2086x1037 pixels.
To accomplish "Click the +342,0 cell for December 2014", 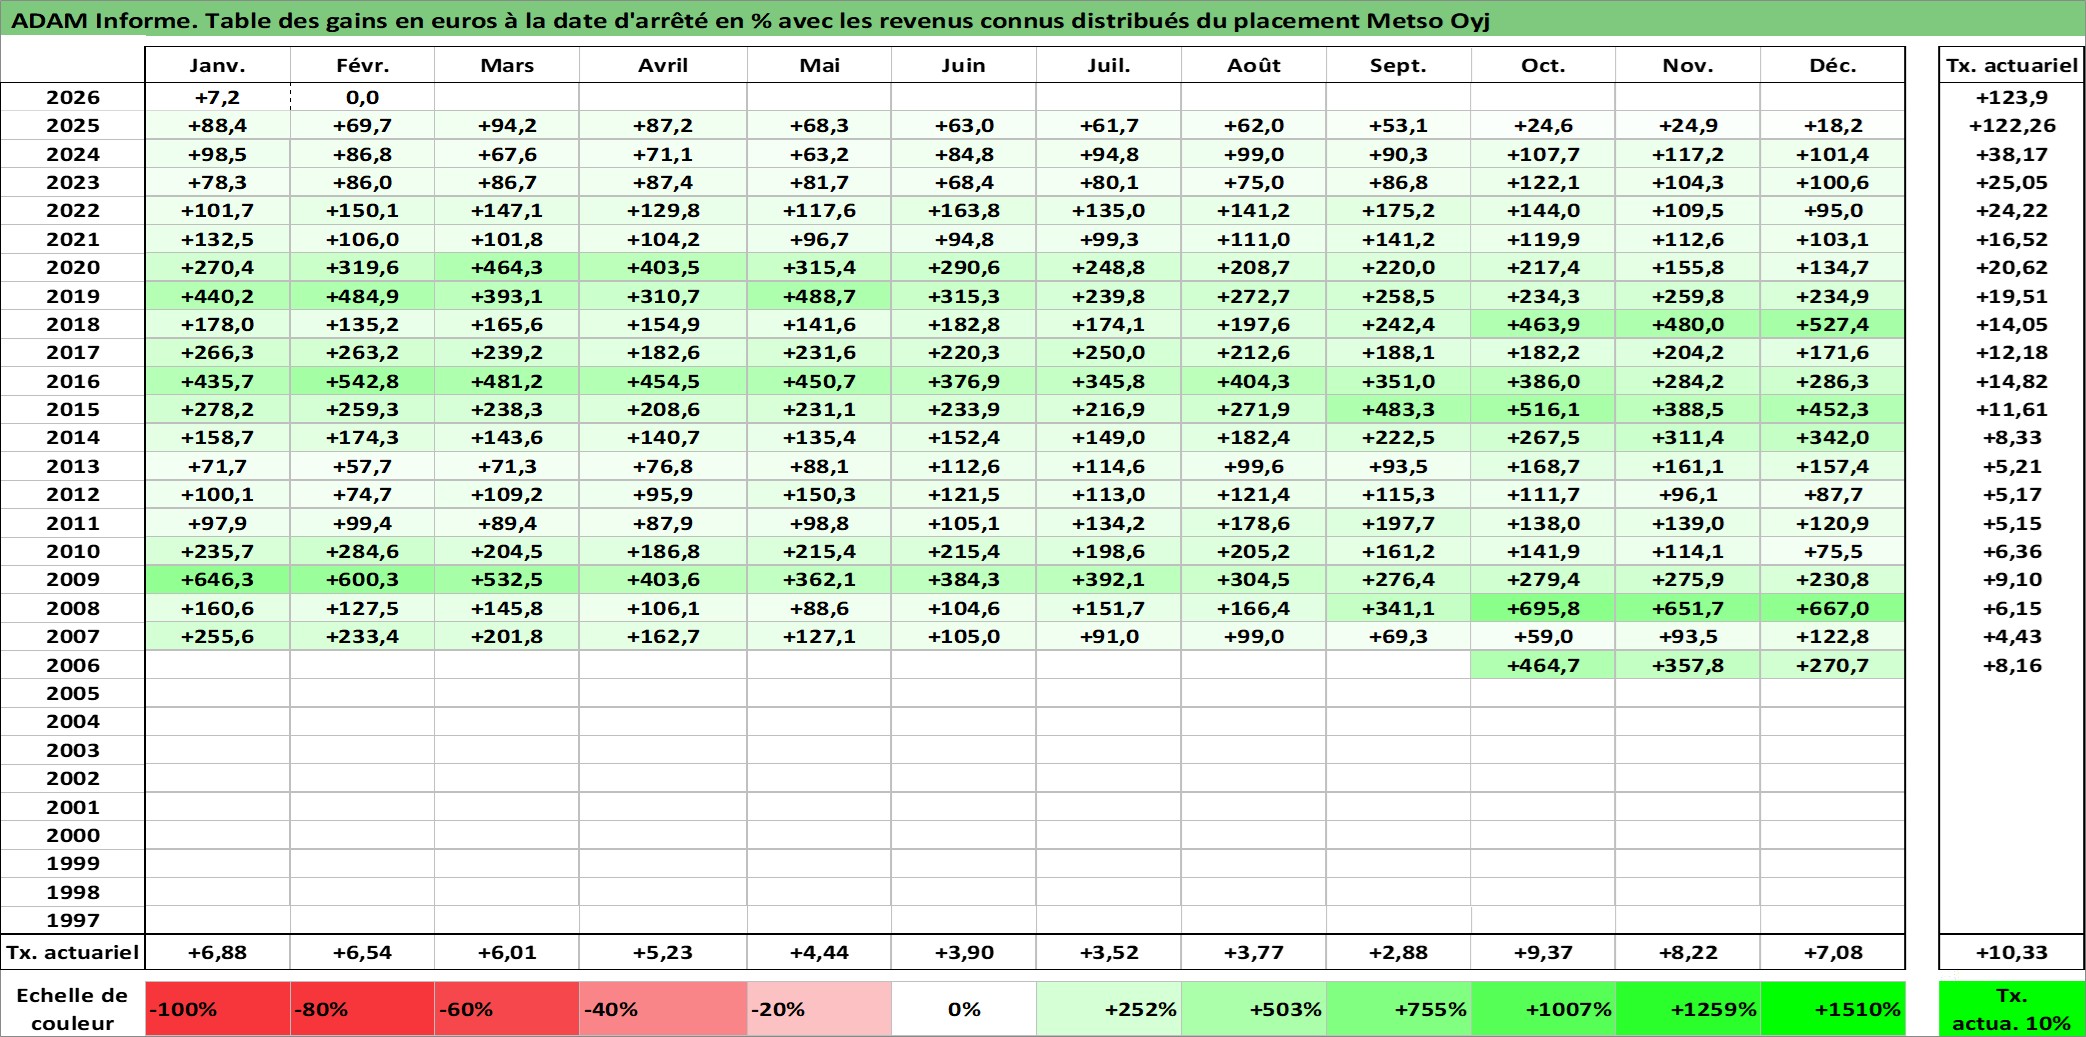I will 1833,437.
